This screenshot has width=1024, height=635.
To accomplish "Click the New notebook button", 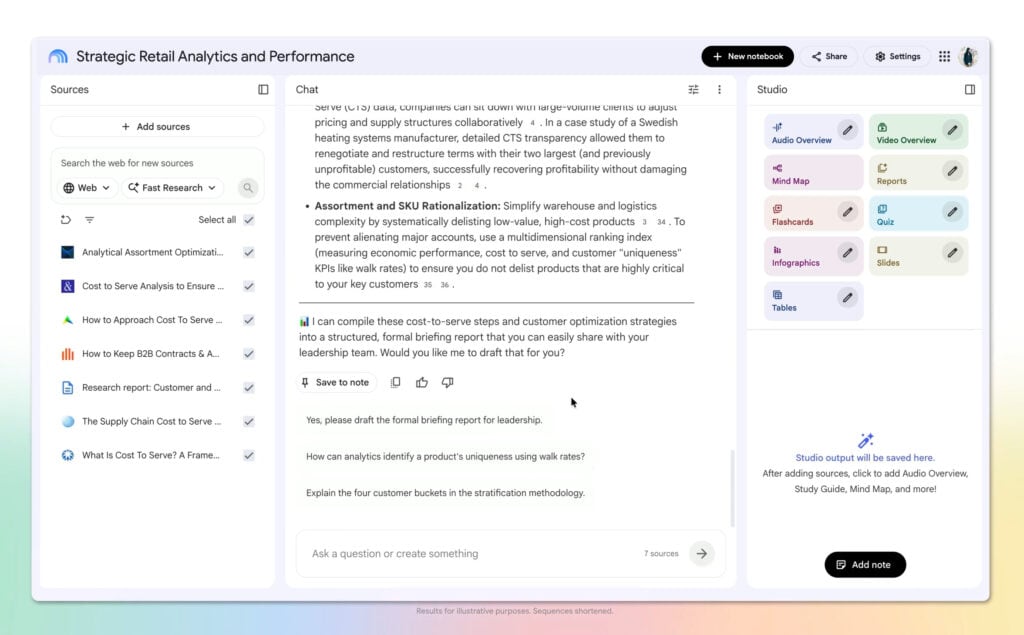I will pos(748,56).
